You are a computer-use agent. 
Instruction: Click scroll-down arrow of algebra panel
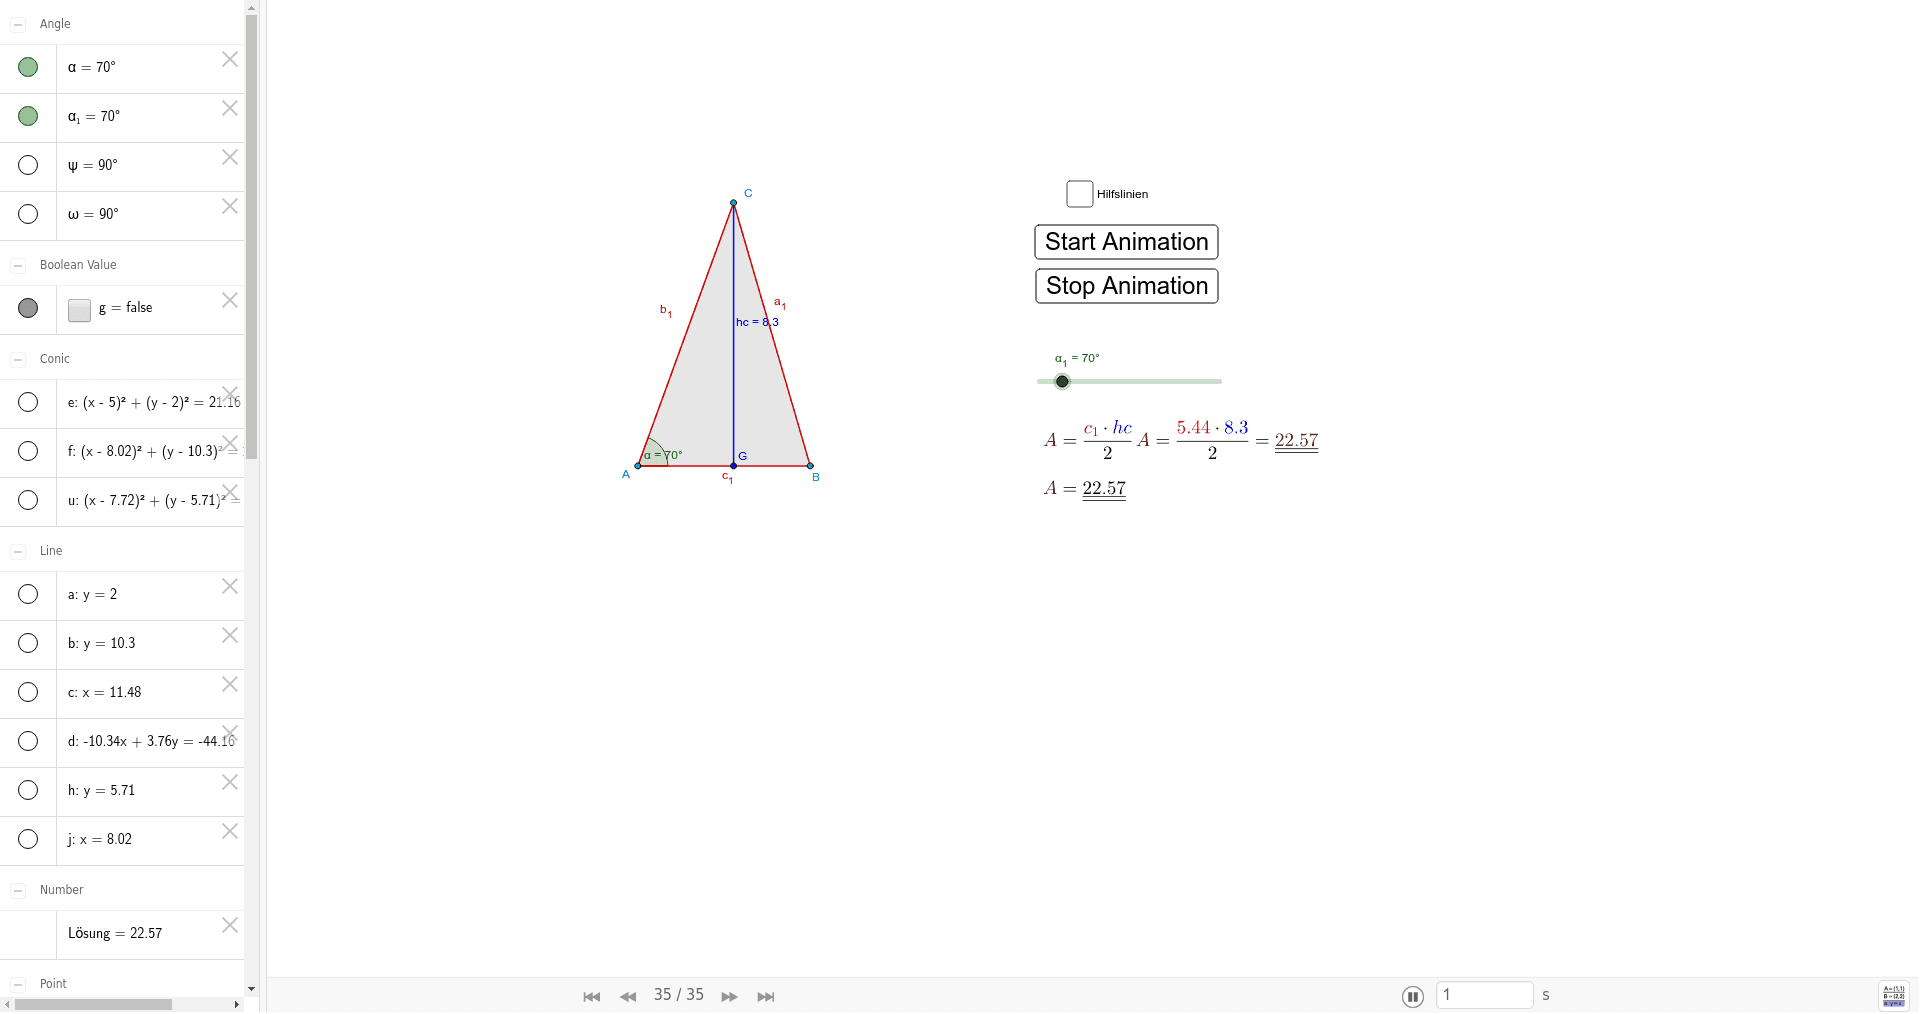click(252, 989)
